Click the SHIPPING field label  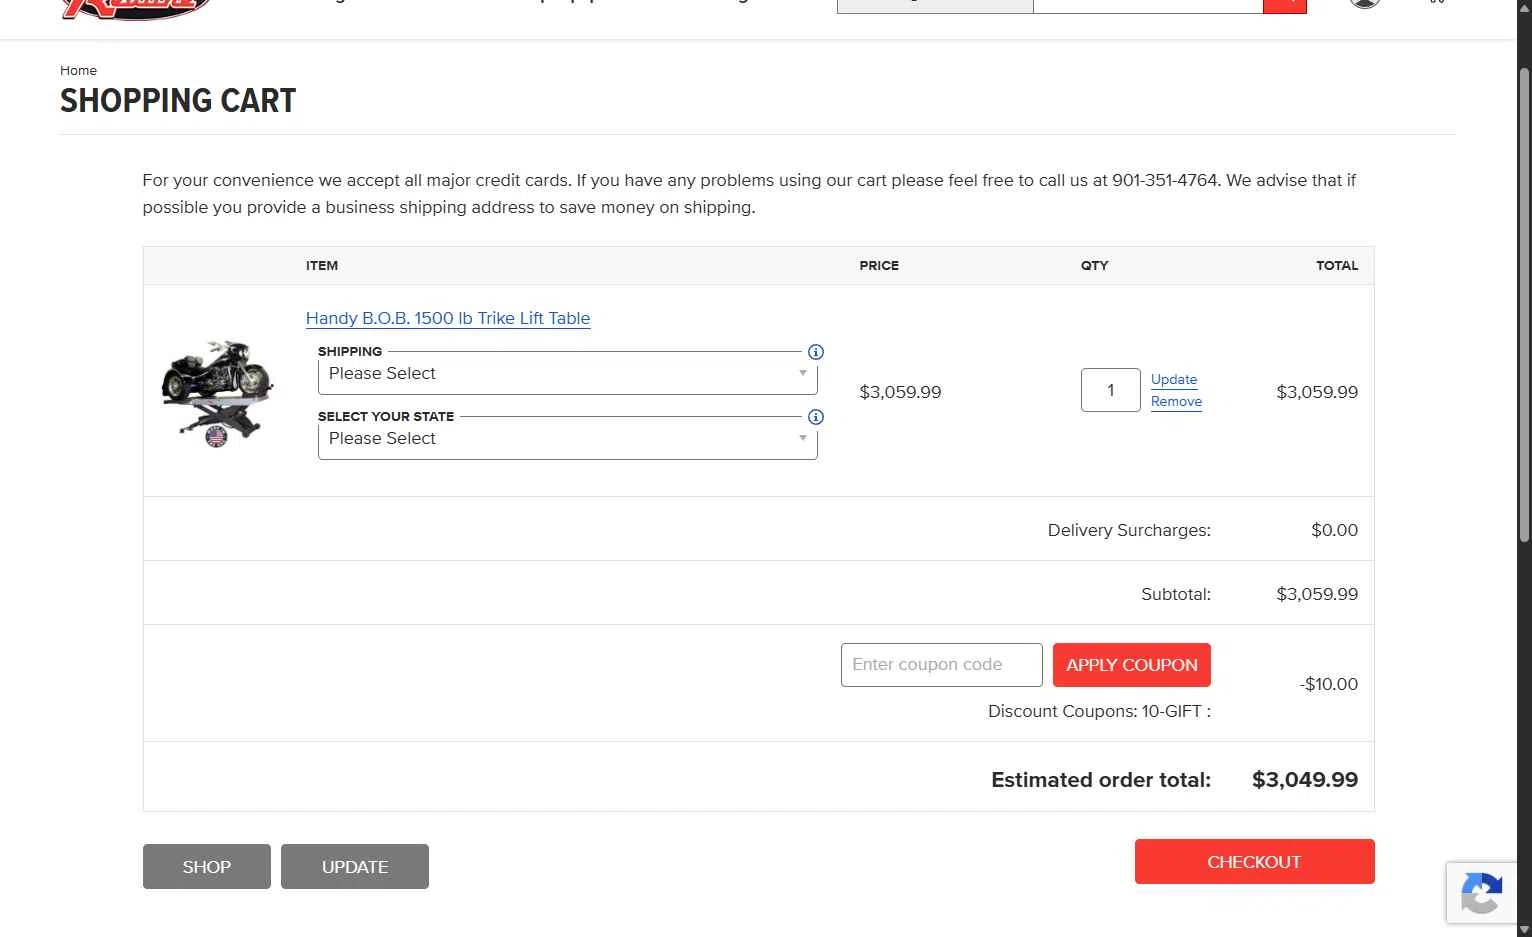(350, 352)
